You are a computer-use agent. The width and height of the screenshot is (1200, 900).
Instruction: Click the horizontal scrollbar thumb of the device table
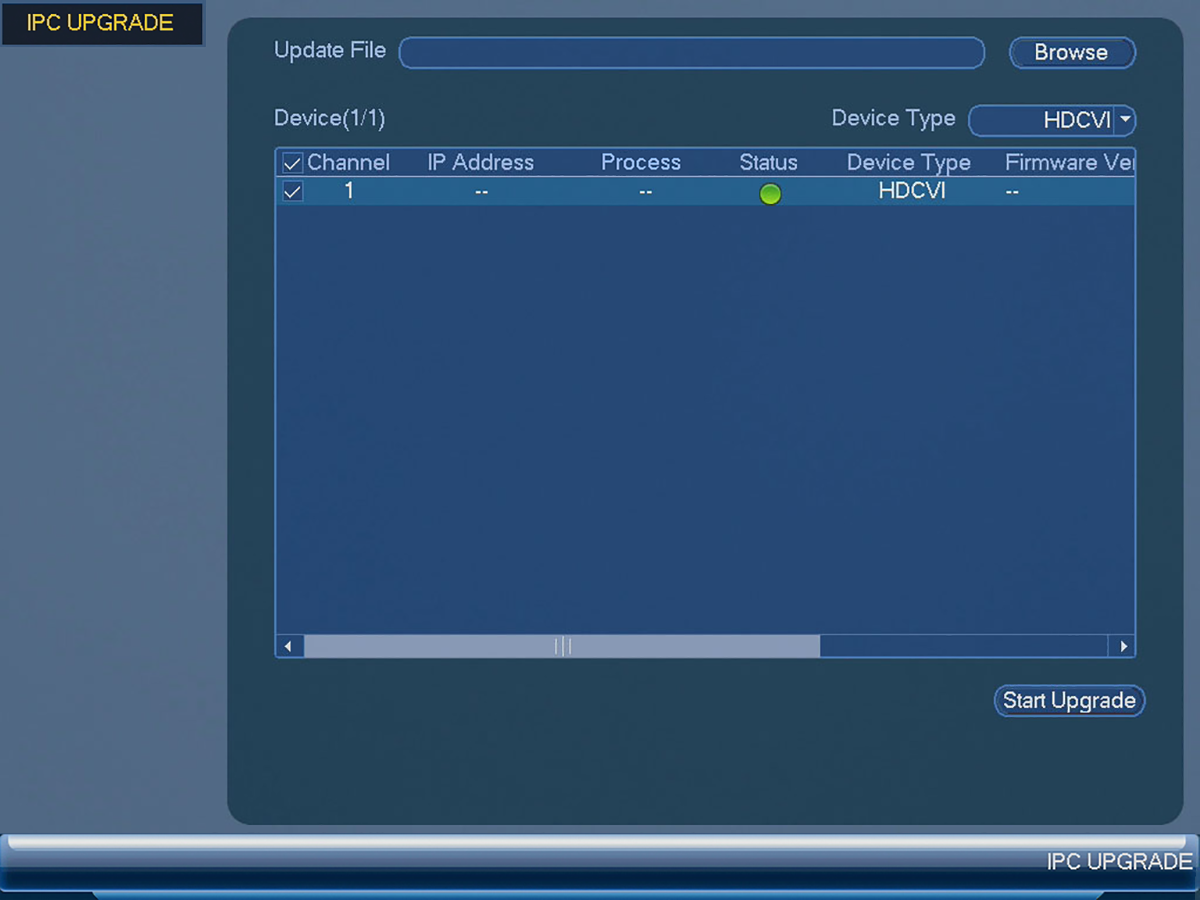(562, 646)
